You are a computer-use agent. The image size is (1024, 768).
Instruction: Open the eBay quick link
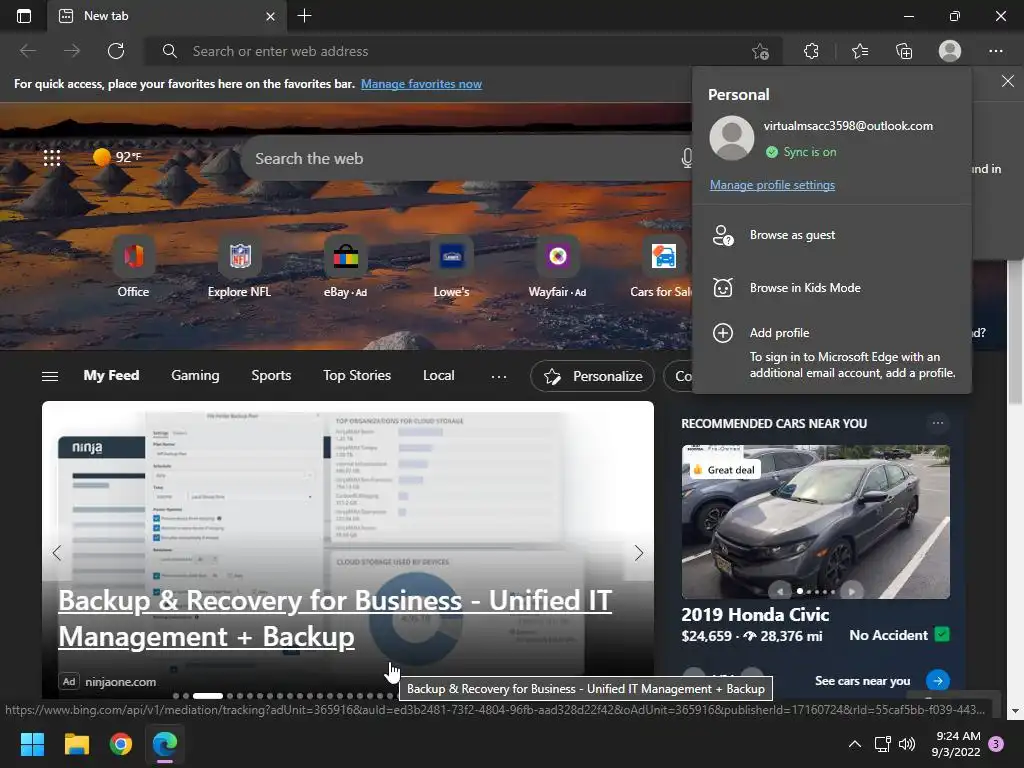coord(345,266)
